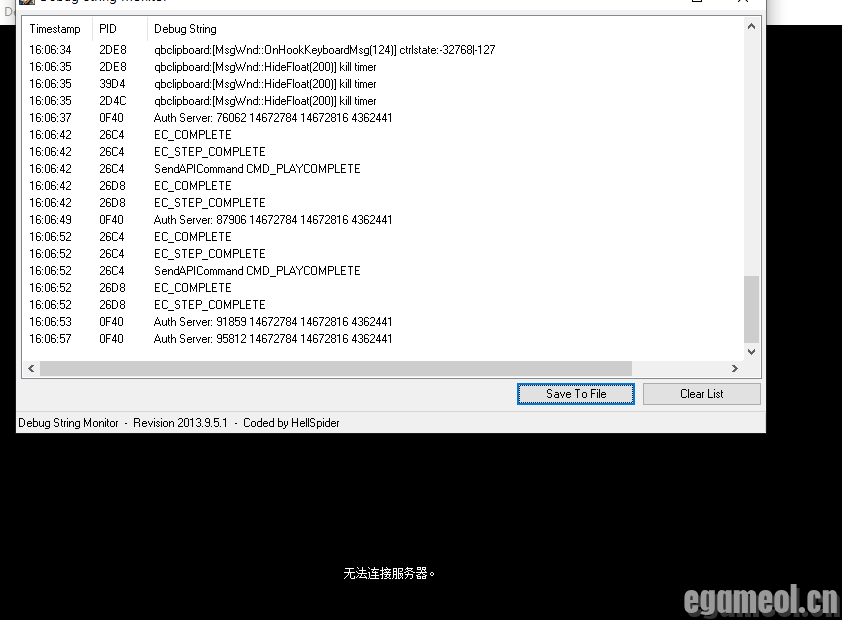Click the horizontal scrollbar left arrow
The image size is (842, 620).
coord(31,368)
